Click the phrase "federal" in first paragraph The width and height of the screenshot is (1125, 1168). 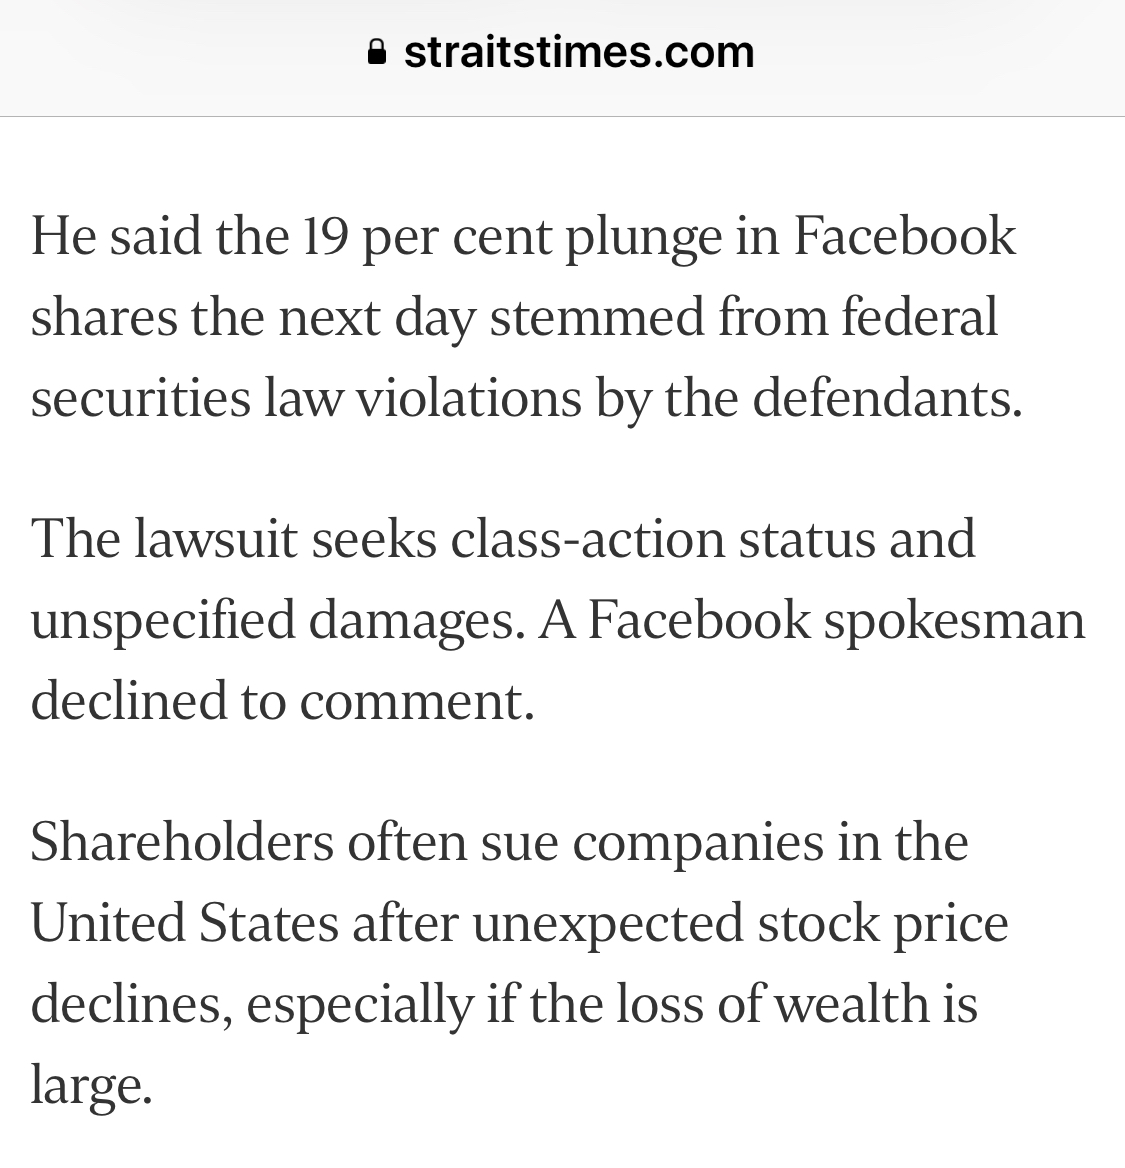pyautogui.click(x=919, y=317)
